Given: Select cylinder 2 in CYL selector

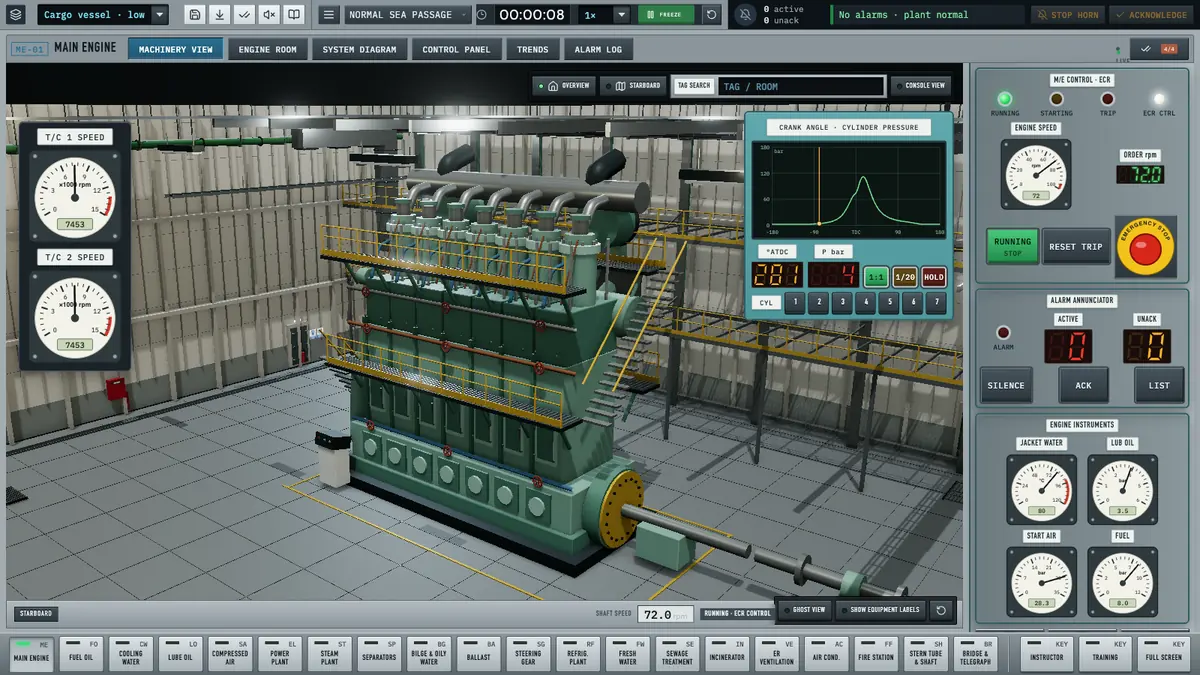Looking at the screenshot, I should pos(819,302).
